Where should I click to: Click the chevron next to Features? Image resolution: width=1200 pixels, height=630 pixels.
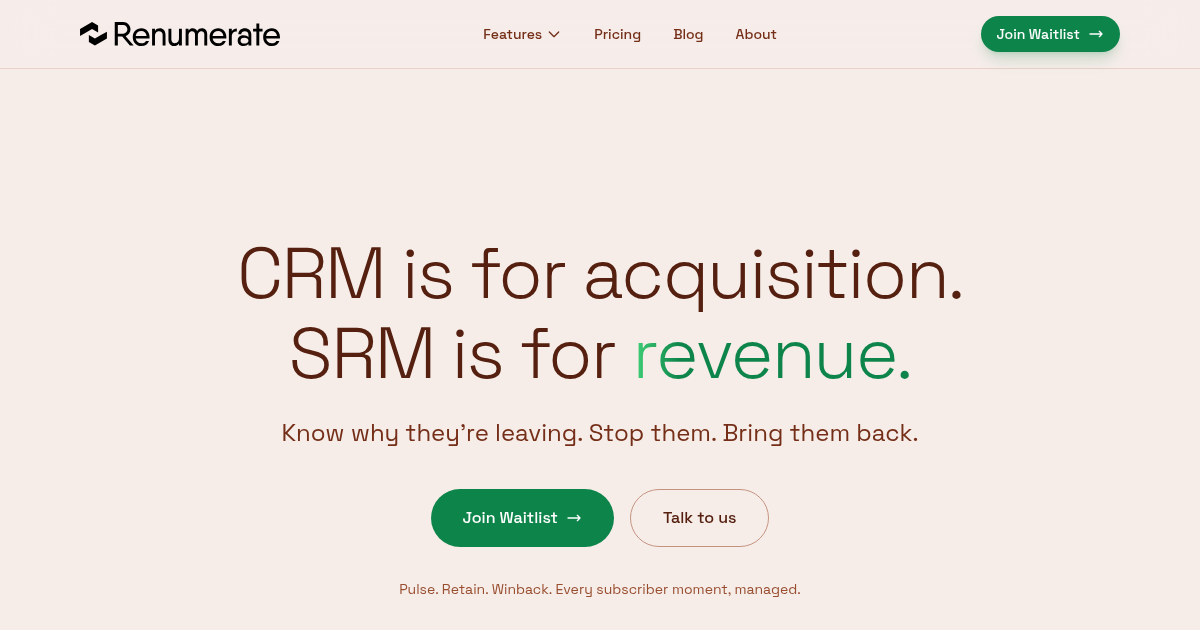point(553,34)
